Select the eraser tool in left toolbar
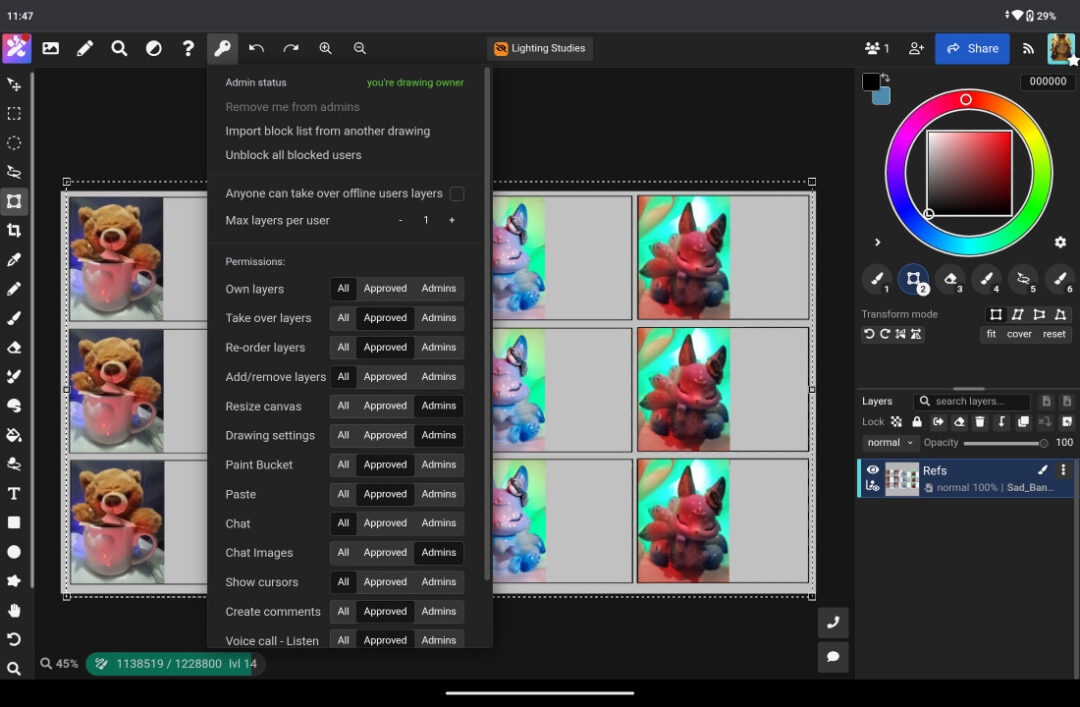This screenshot has height=707, width=1080. pyautogui.click(x=14, y=347)
